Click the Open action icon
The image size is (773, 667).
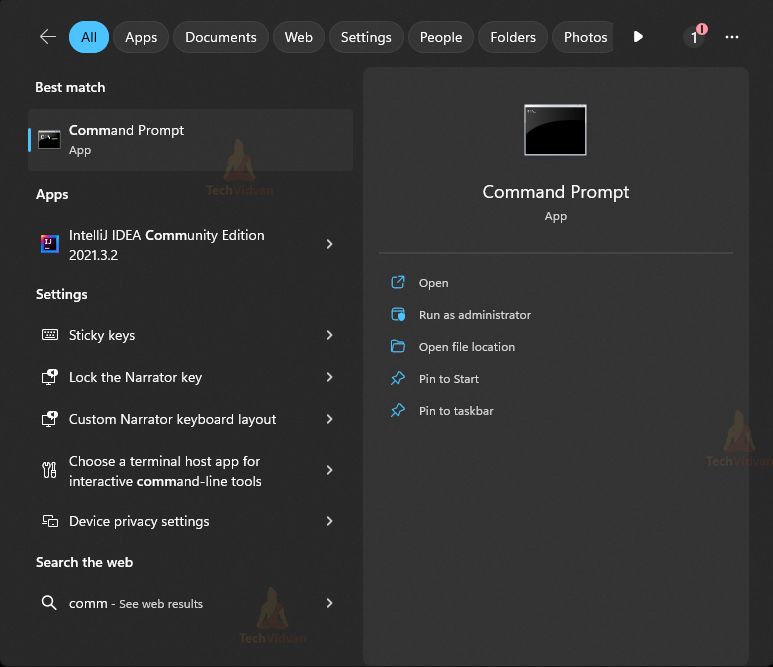pos(398,282)
